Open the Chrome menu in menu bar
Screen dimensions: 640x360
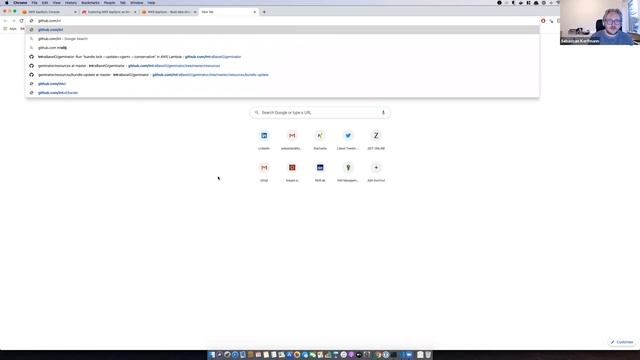(x=20, y=3)
